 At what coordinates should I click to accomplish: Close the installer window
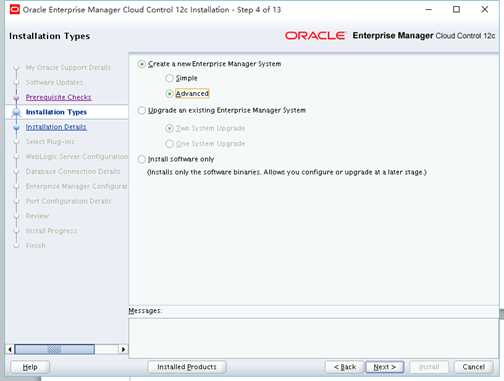tap(485, 10)
